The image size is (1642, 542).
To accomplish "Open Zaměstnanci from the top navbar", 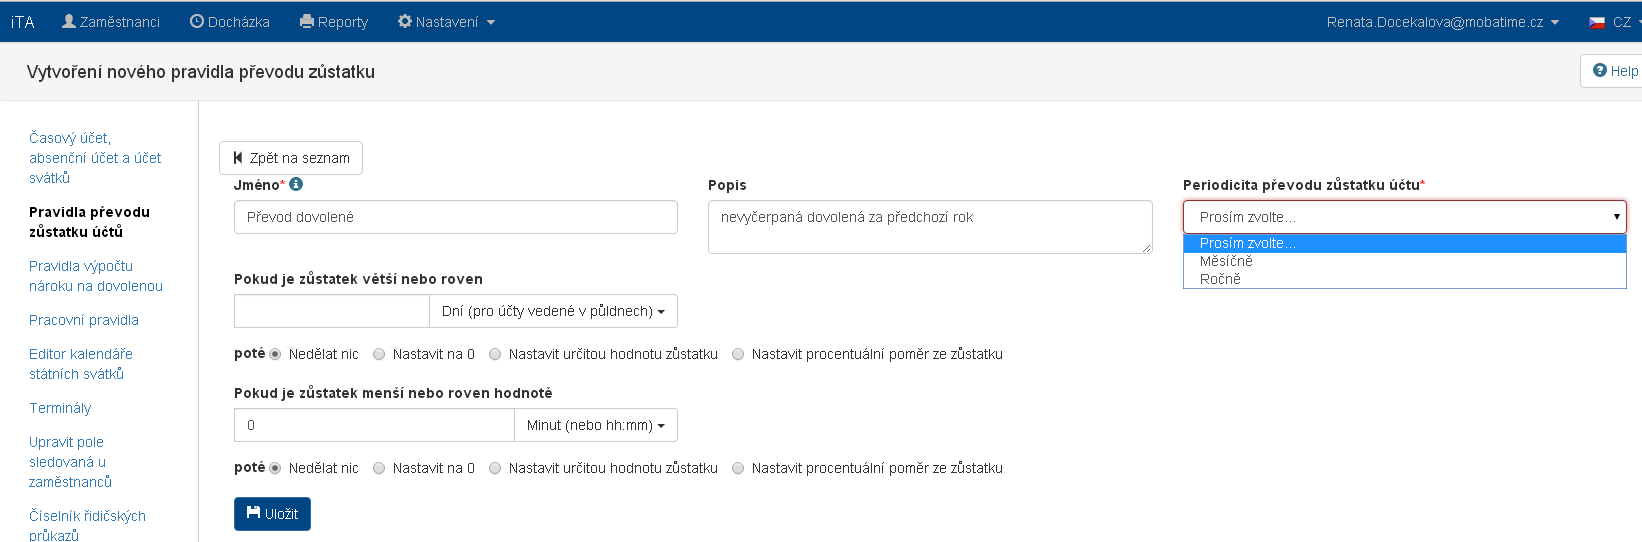I will pos(111,22).
